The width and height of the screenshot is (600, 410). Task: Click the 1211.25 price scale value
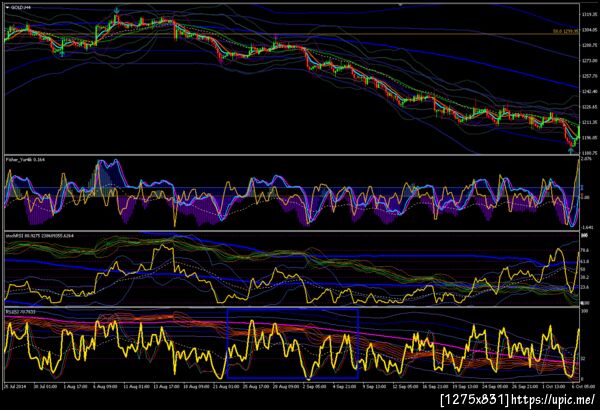(590, 122)
